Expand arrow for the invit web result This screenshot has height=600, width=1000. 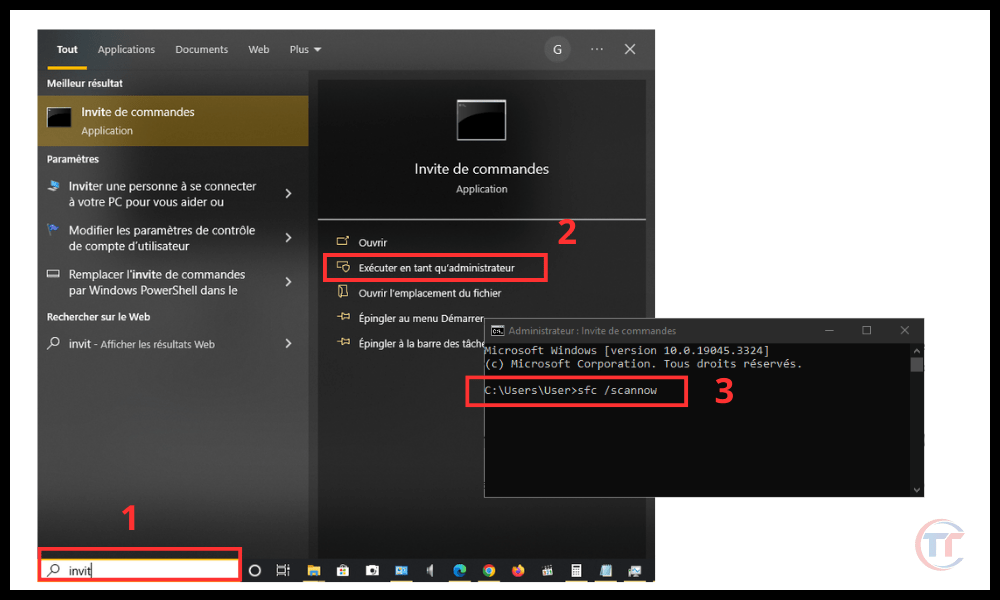pos(289,344)
